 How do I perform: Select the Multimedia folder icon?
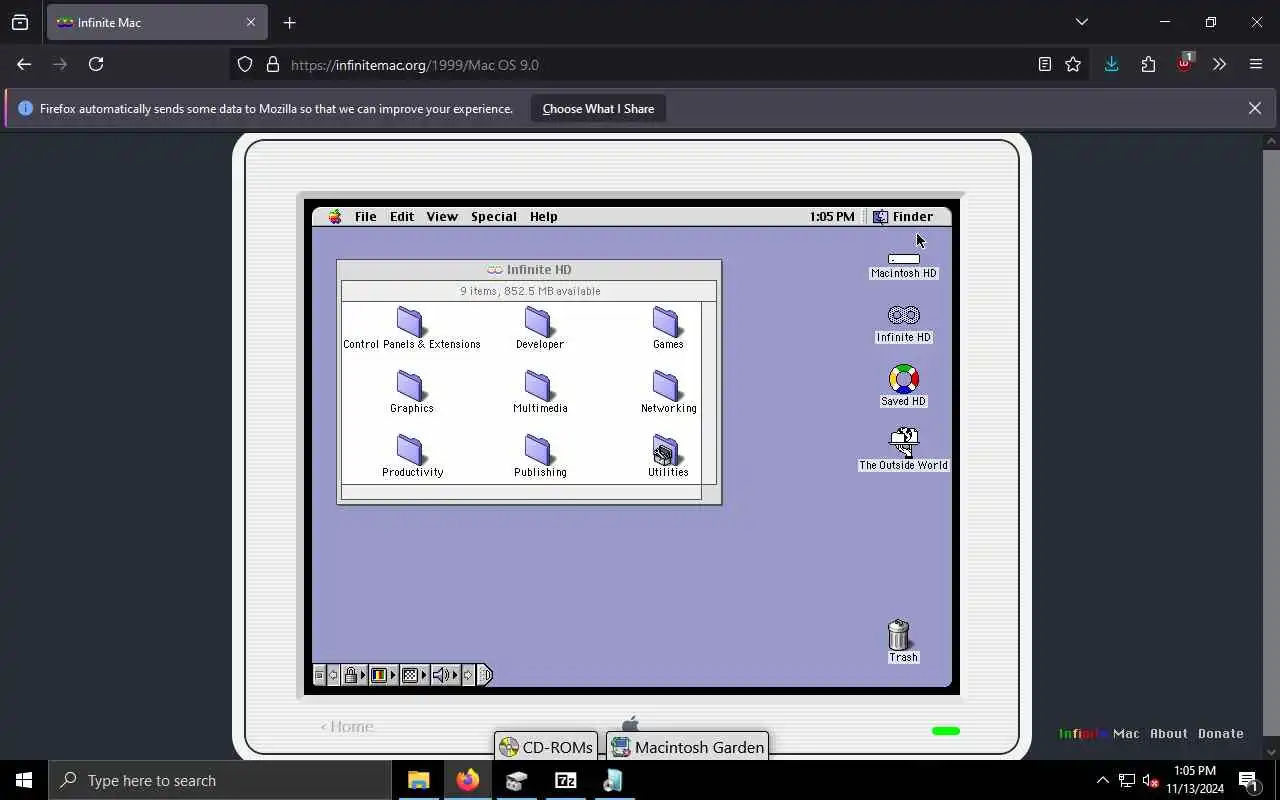click(539, 386)
